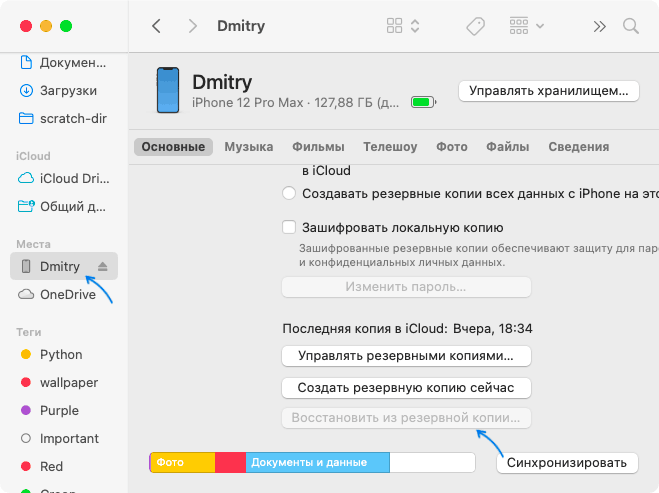This screenshot has height=493, width=659.
Task: Click red storage bar segment
Action: [x=230, y=462]
